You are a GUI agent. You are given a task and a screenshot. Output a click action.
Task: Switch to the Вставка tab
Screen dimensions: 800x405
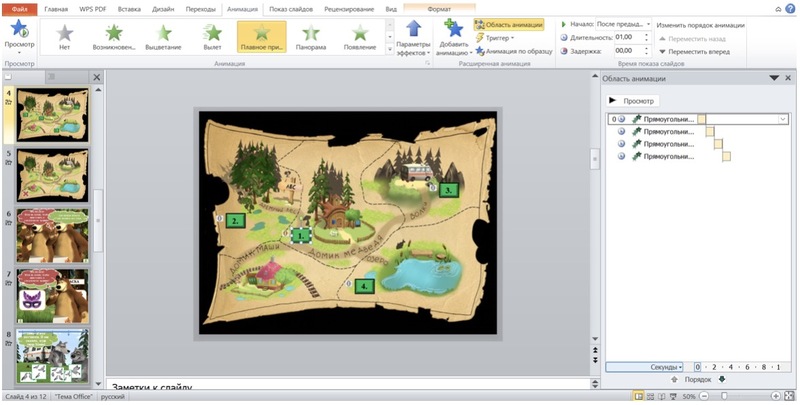pos(129,9)
